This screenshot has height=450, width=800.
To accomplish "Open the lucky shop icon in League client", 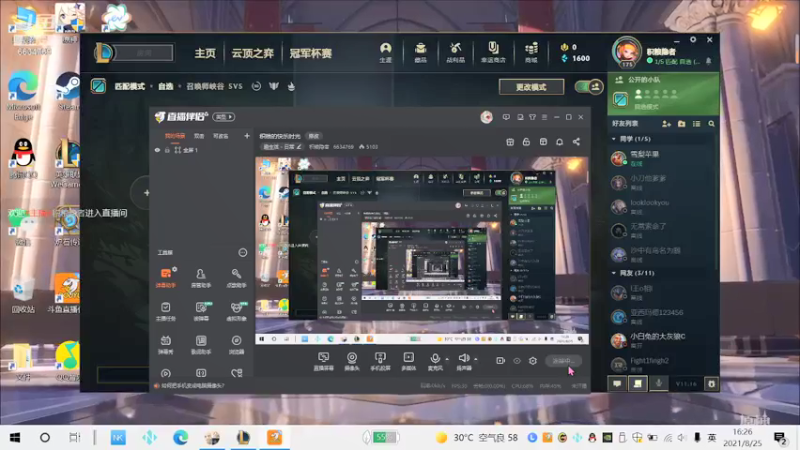I will pos(493,52).
